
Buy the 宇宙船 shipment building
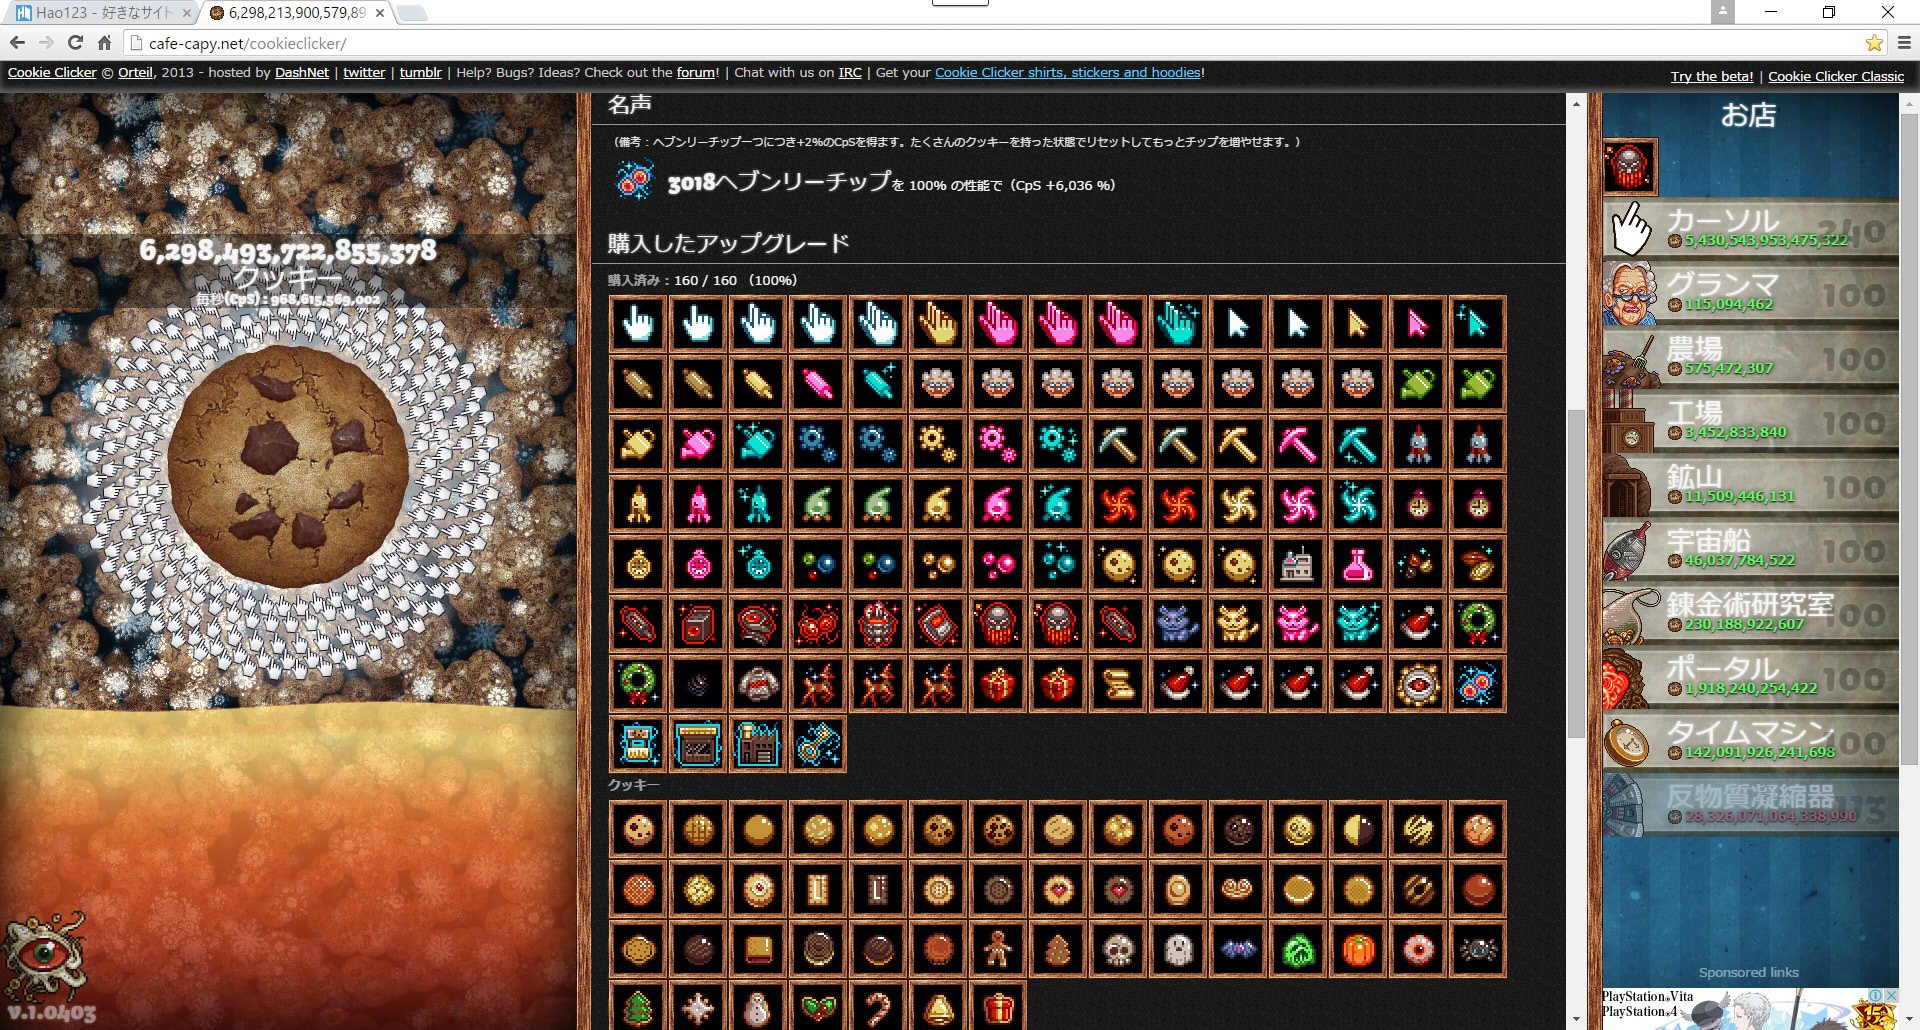[x=1750, y=550]
